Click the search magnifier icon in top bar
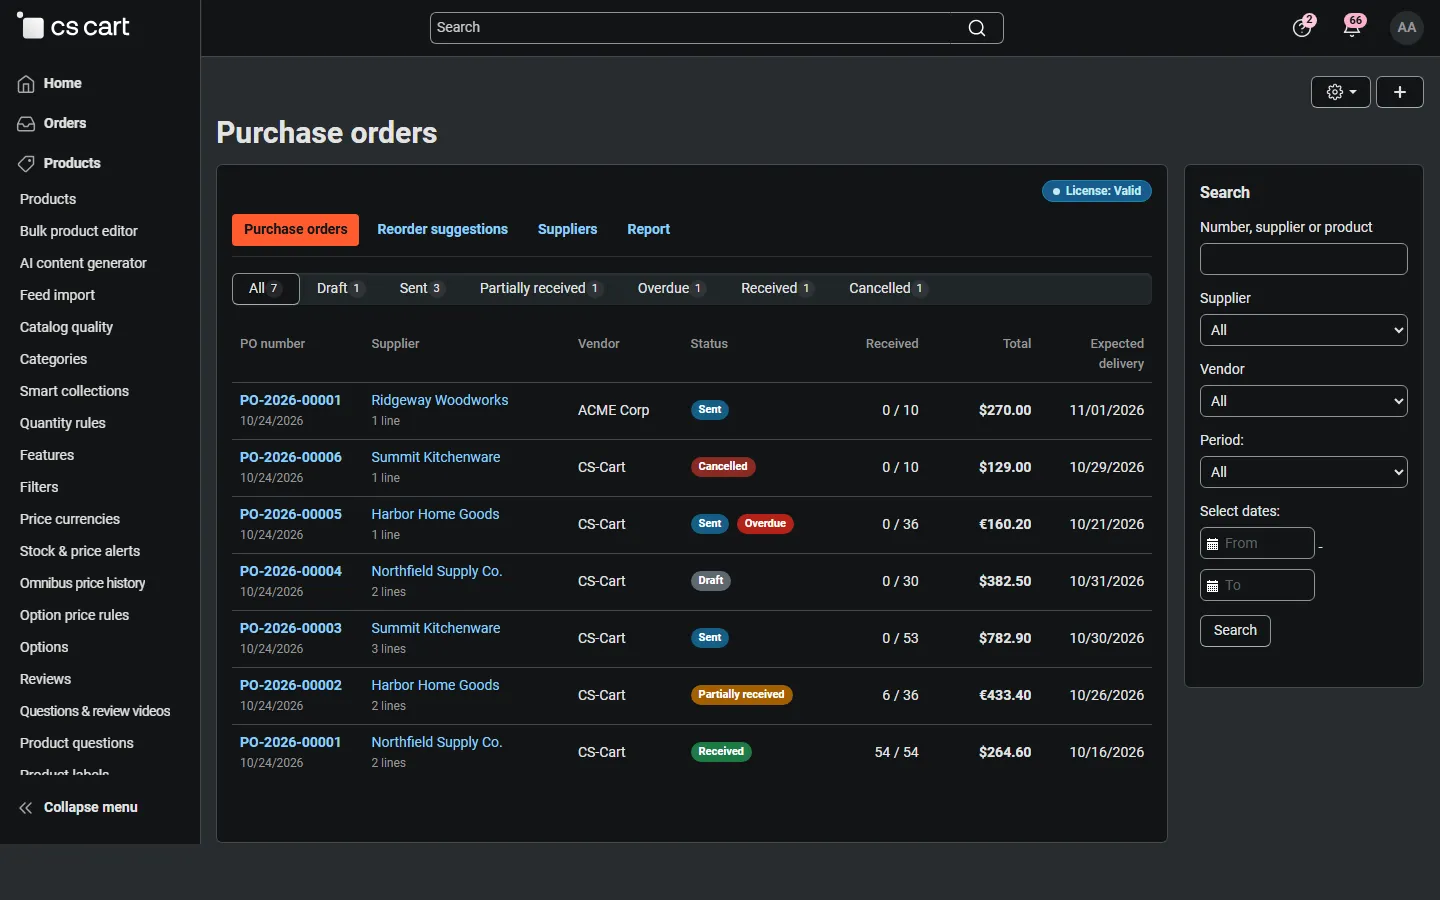The image size is (1440, 900). (x=977, y=28)
